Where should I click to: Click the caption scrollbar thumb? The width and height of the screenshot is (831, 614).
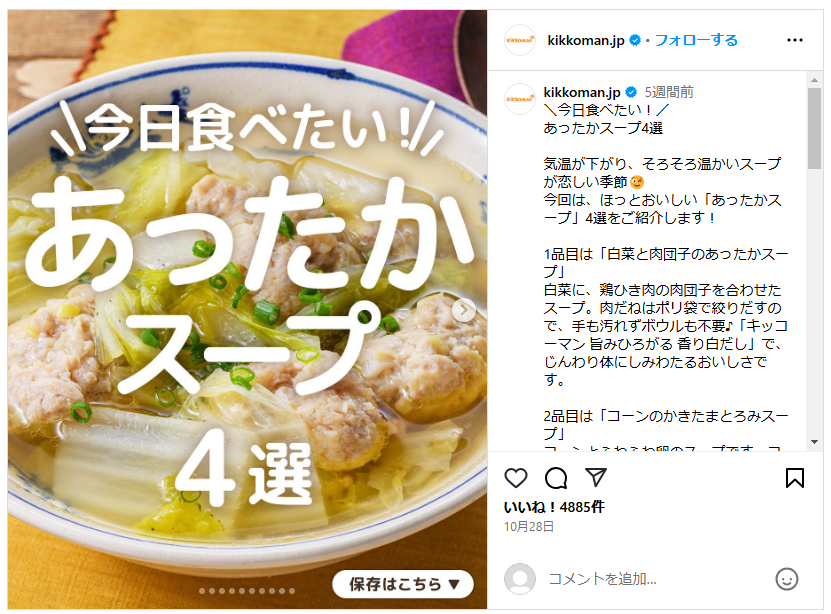(814, 128)
